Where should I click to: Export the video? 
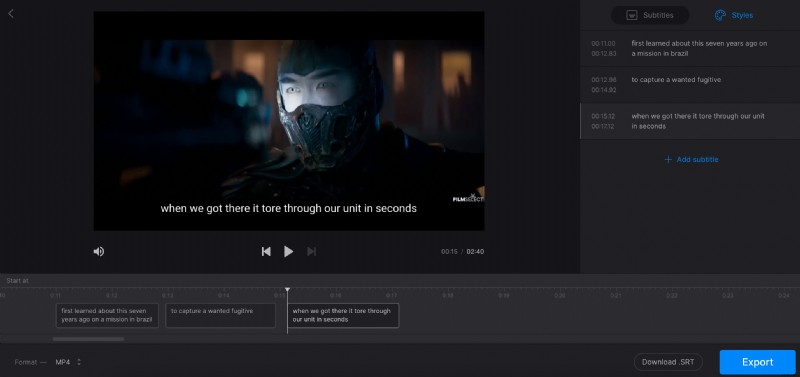coord(757,362)
